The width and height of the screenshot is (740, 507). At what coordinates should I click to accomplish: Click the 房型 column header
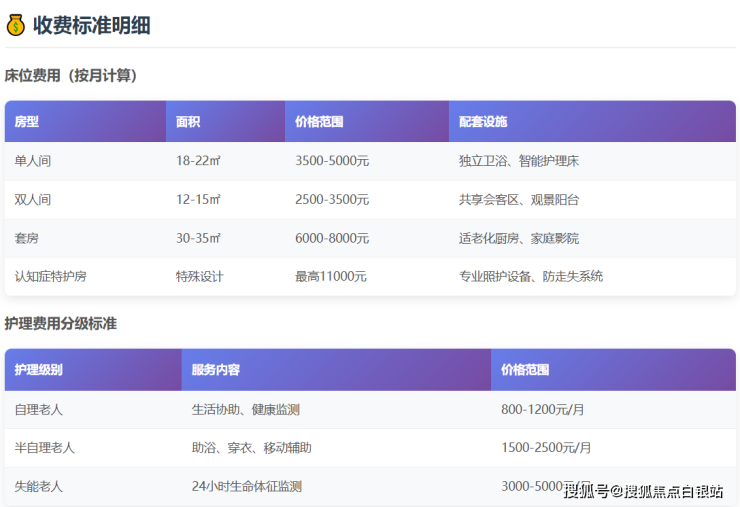(27, 122)
